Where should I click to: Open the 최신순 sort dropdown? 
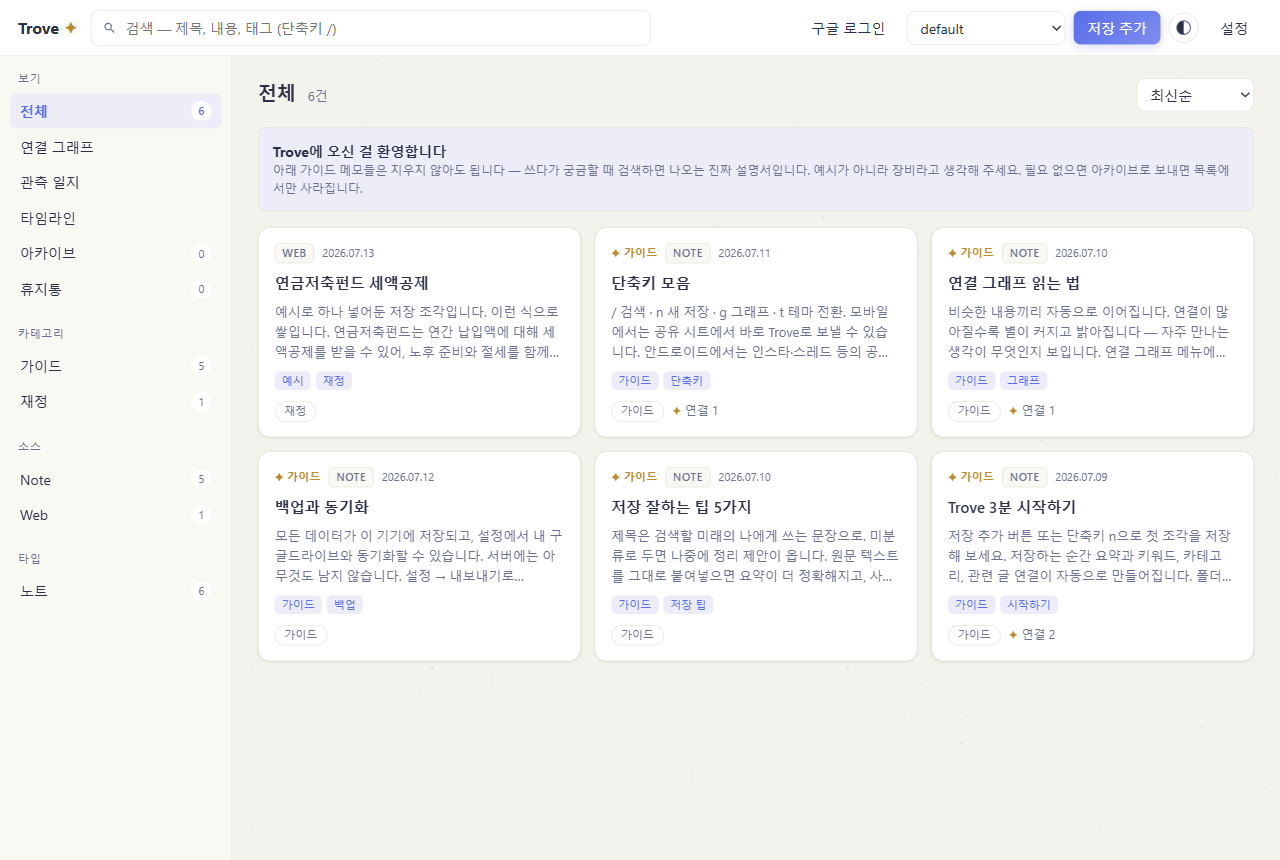(x=1195, y=95)
